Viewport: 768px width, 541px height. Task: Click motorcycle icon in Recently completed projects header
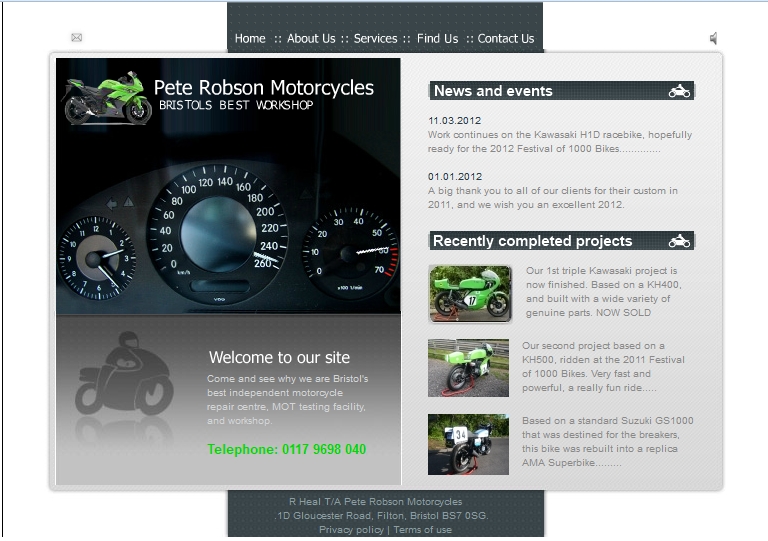(679, 241)
